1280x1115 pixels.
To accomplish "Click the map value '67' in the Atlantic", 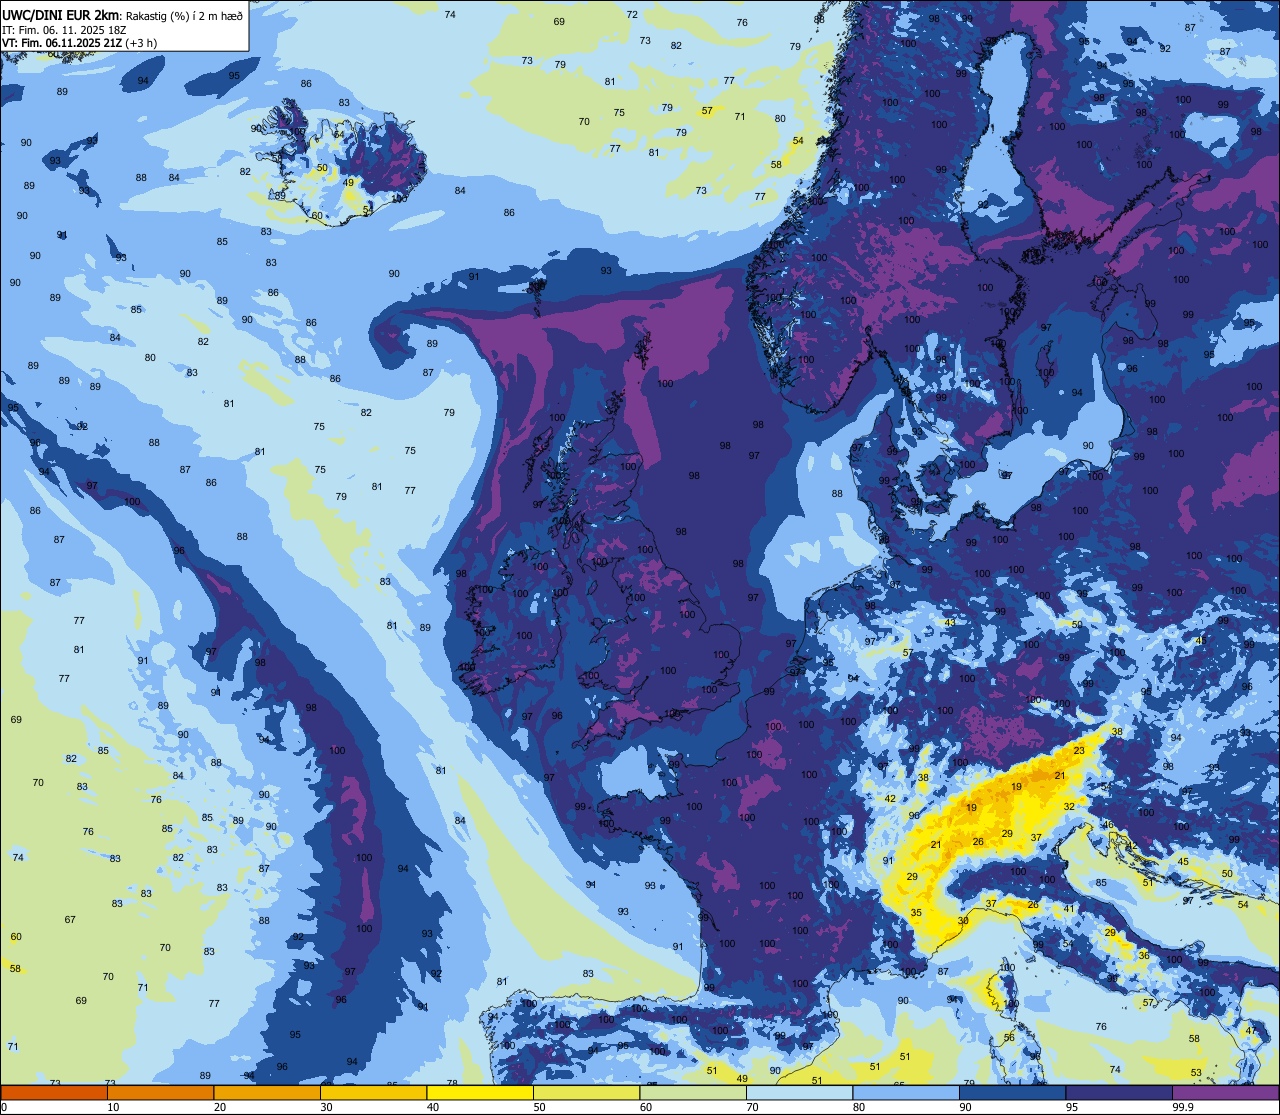I will click(70, 919).
